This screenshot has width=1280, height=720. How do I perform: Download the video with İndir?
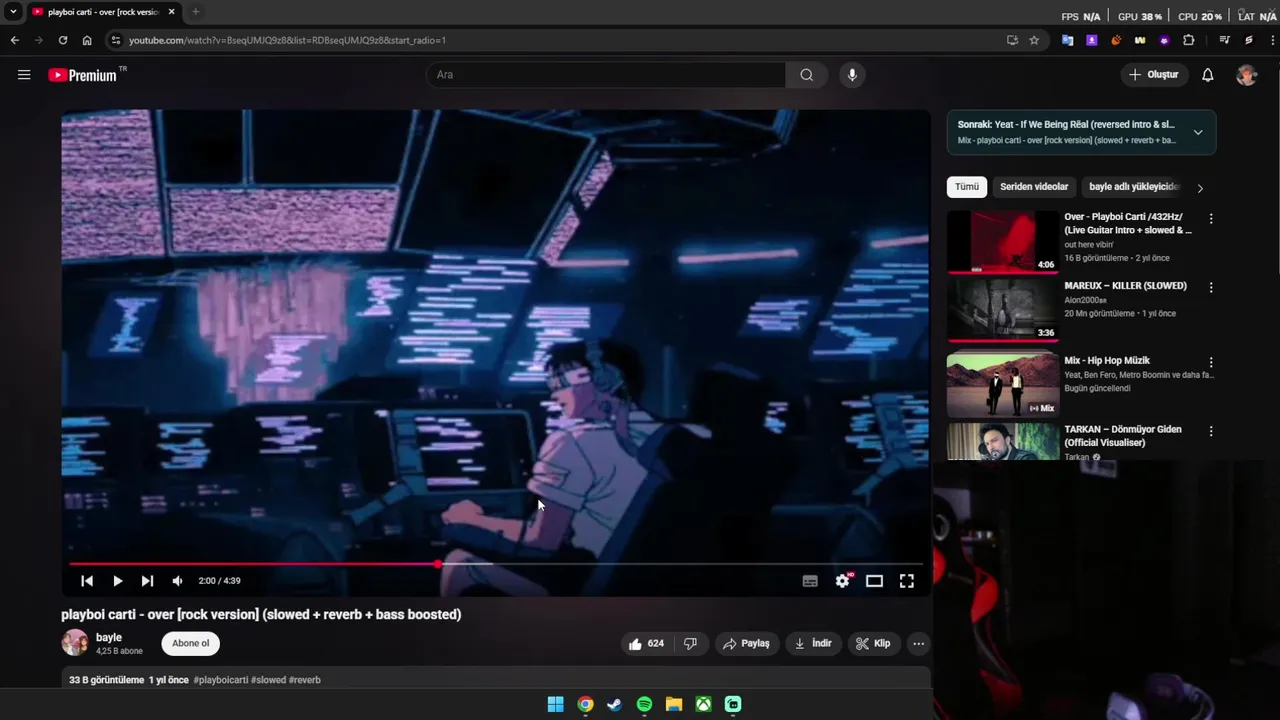813,644
